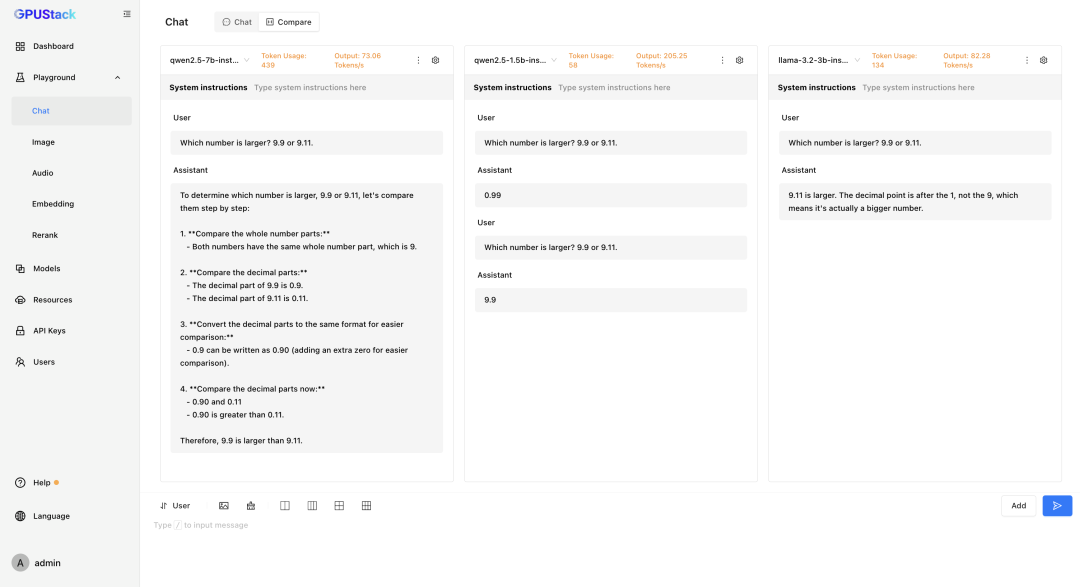Image resolution: width=1080 pixels, height=587 pixels.
Task: Click the message input field at the bottom
Action: point(400,524)
